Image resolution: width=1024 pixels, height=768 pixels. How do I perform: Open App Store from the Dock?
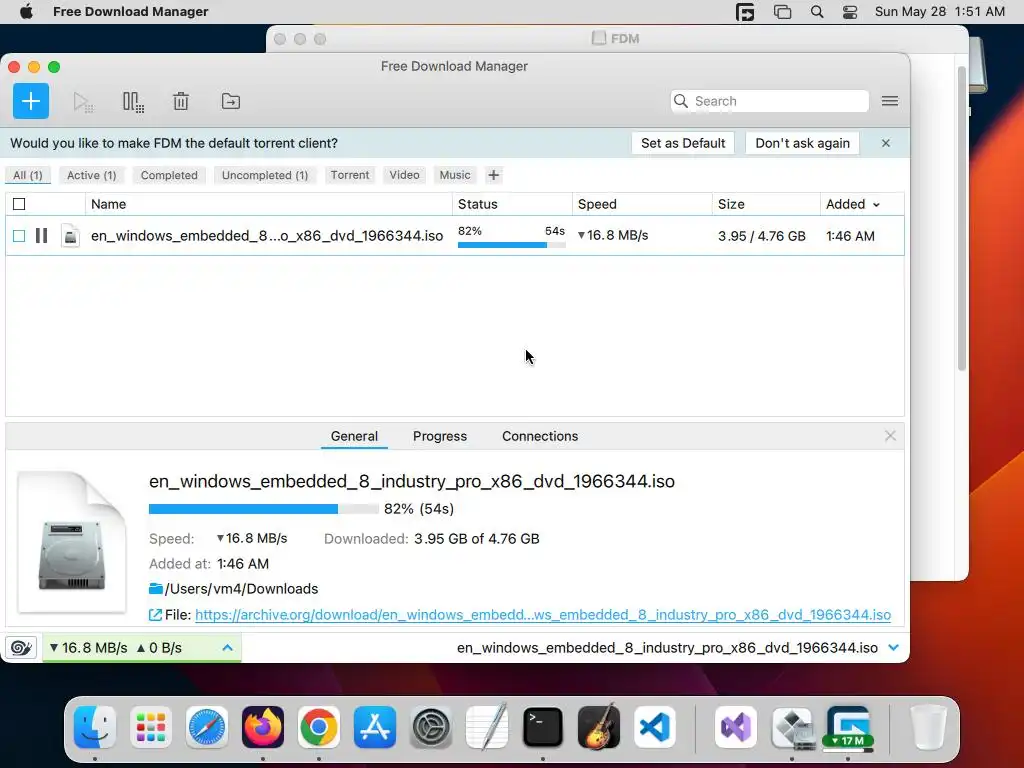pos(375,727)
